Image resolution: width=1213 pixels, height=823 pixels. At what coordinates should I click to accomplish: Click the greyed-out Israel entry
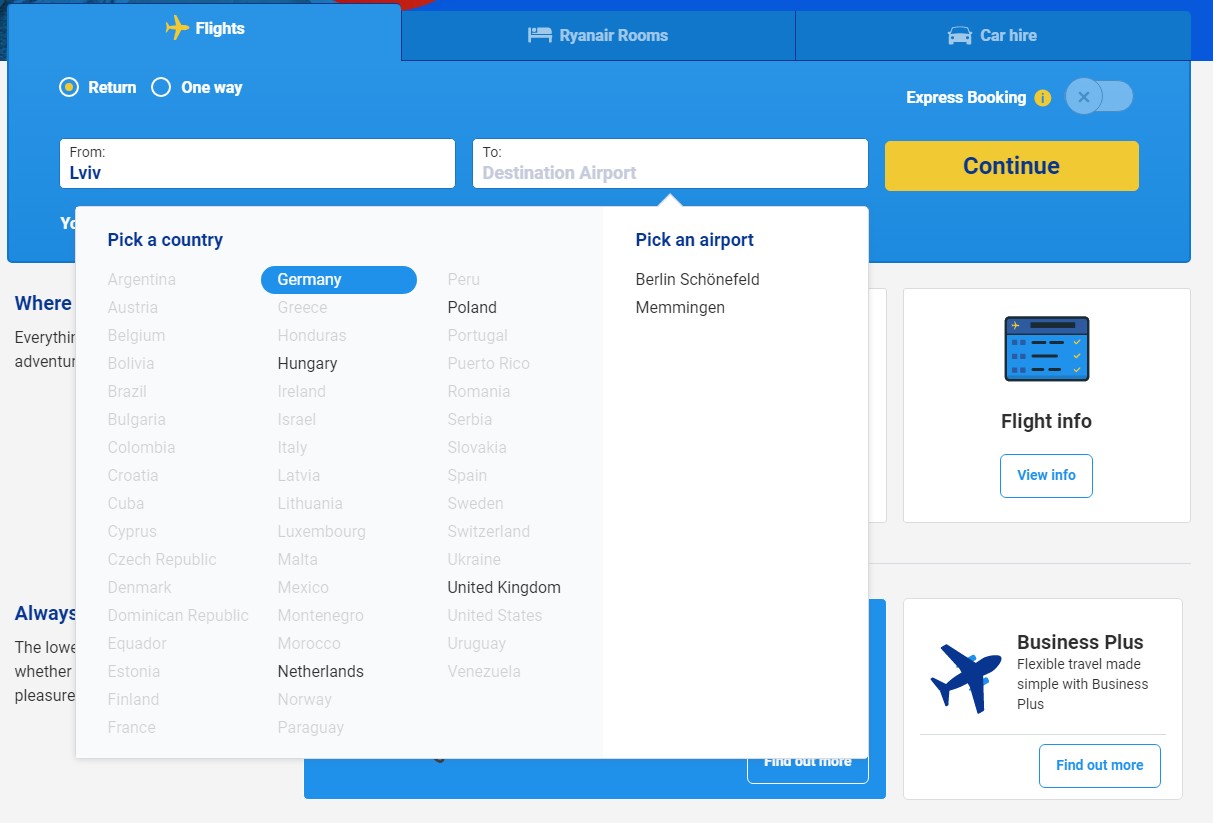[297, 420]
